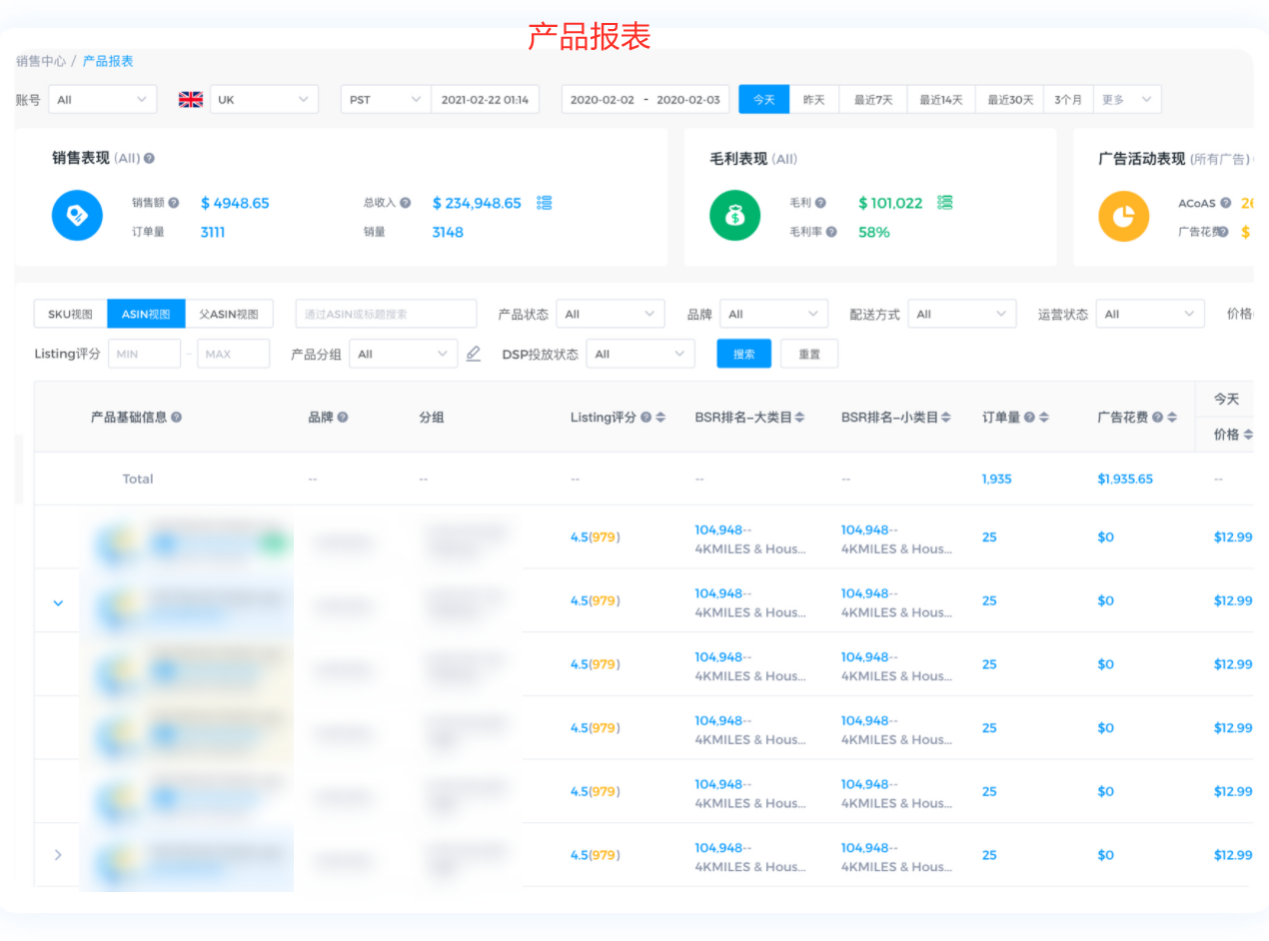Click the orange pie chart icon

coord(1123,216)
